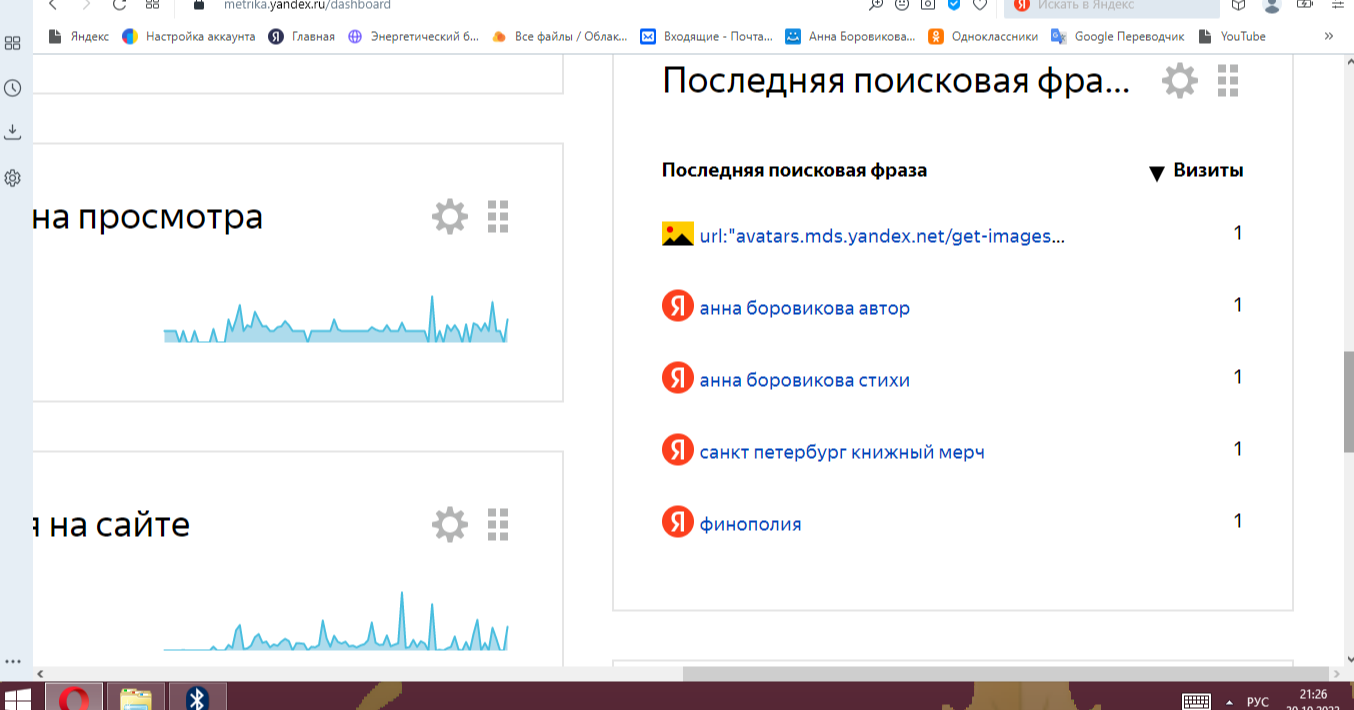
Task: Click grid icon of 'Последняя поисковая фраза' widget
Action: 1228,81
